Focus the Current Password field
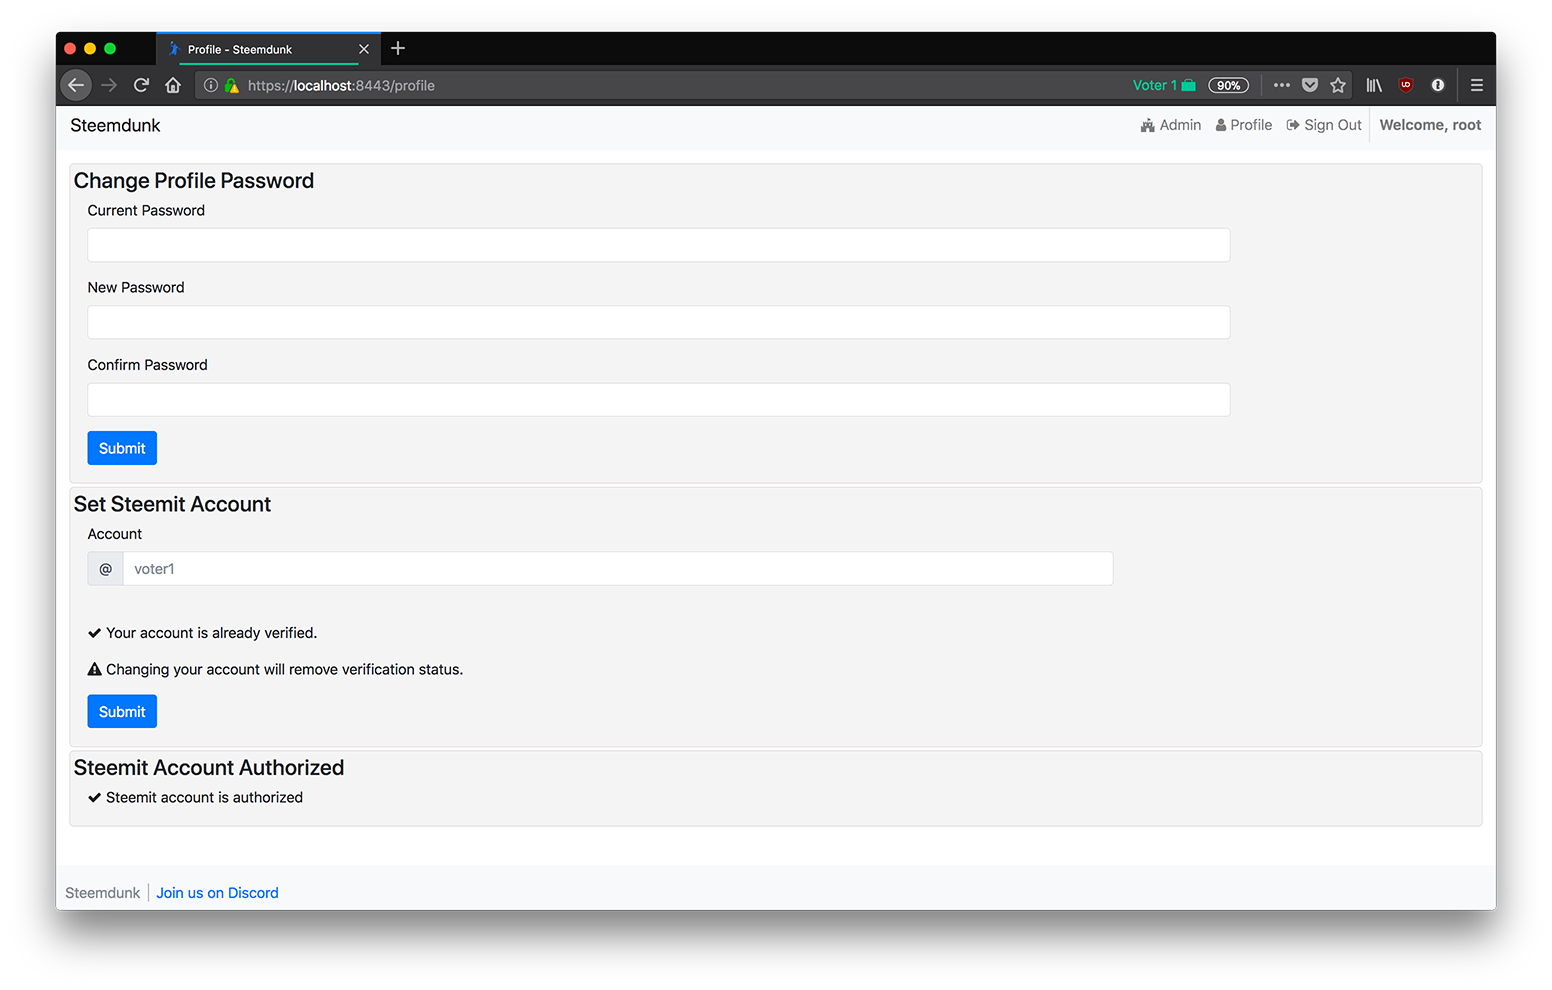1552x990 pixels. (x=658, y=245)
